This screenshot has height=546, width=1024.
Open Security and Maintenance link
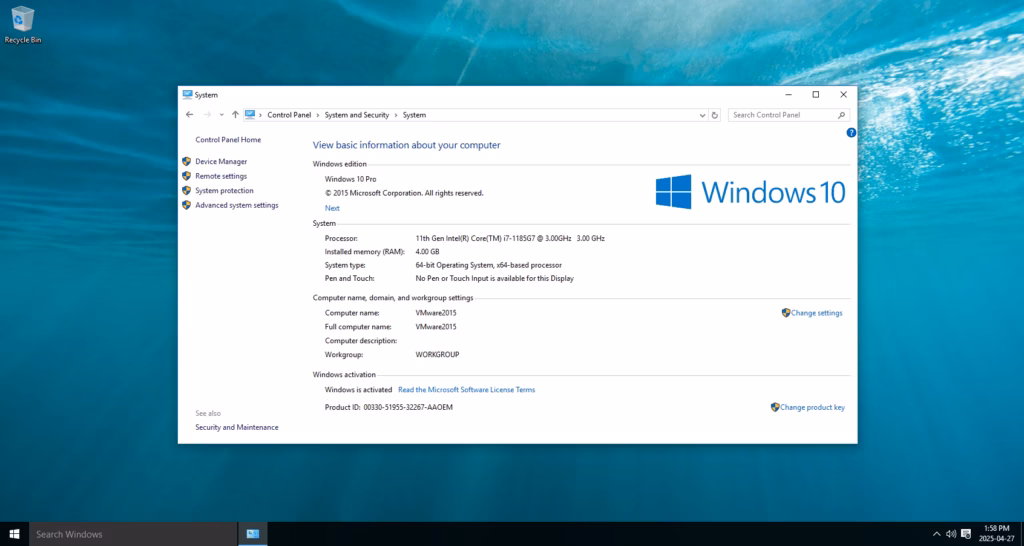236,427
